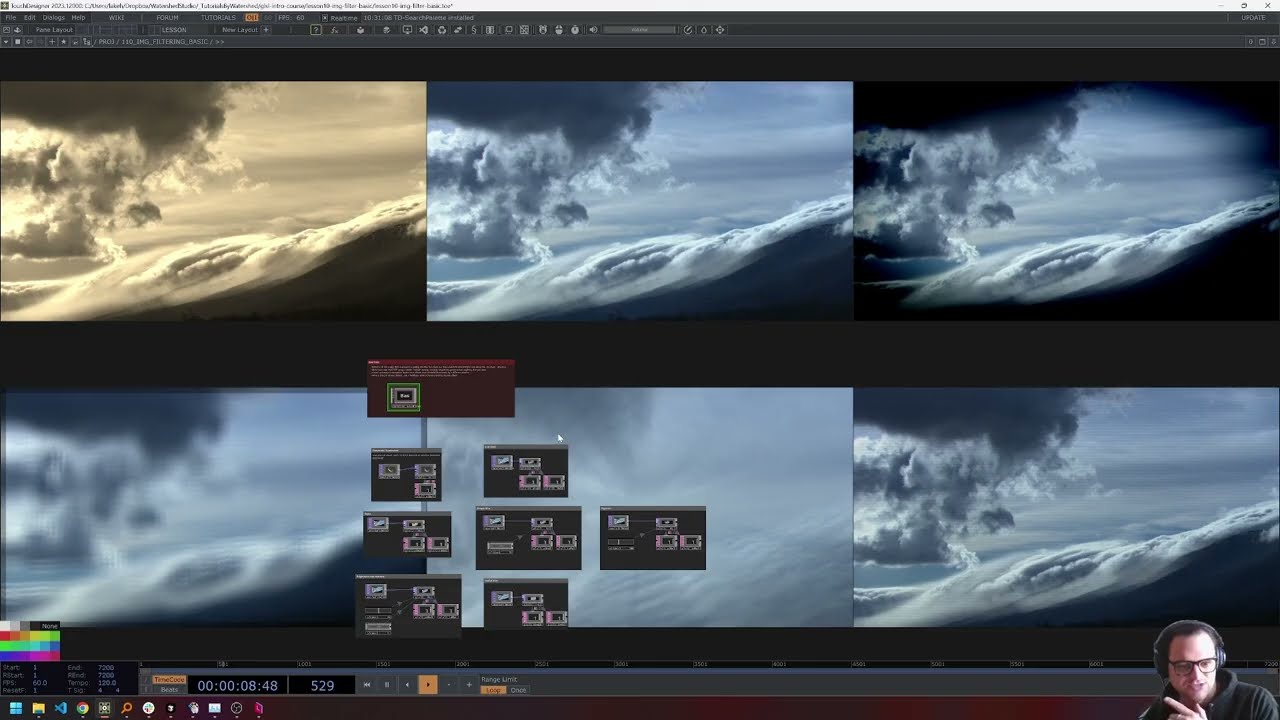Click the End value 7200
The width and height of the screenshot is (1280, 720).
[106, 667]
